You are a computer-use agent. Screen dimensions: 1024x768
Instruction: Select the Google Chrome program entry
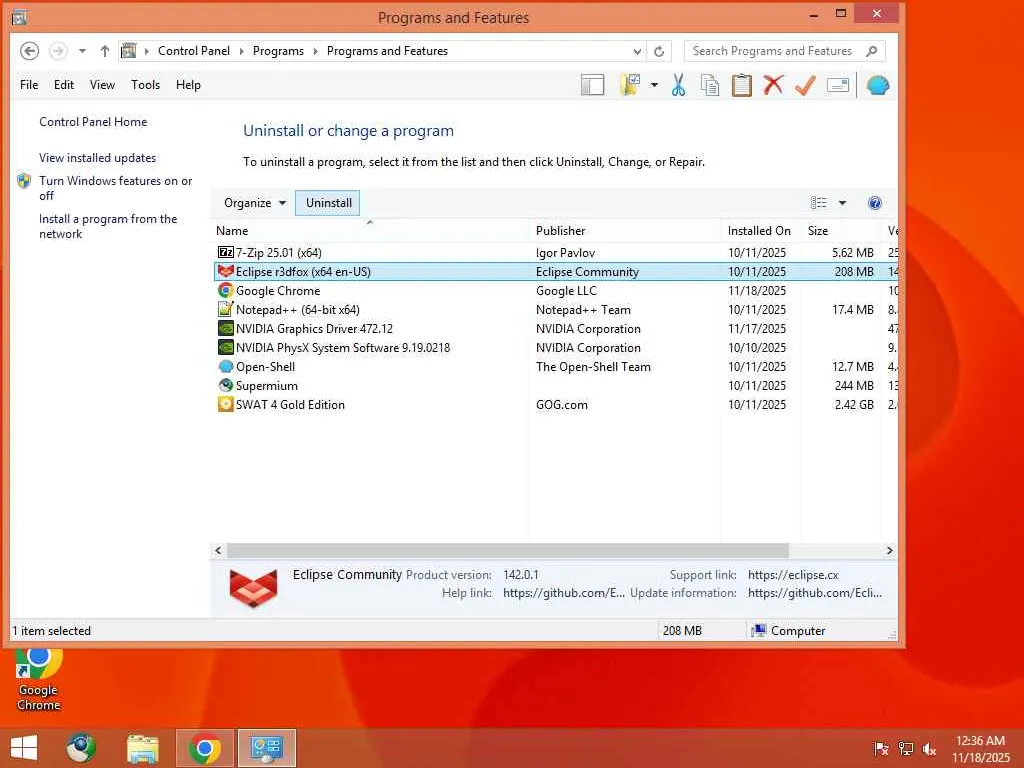pyautogui.click(x=555, y=291)
